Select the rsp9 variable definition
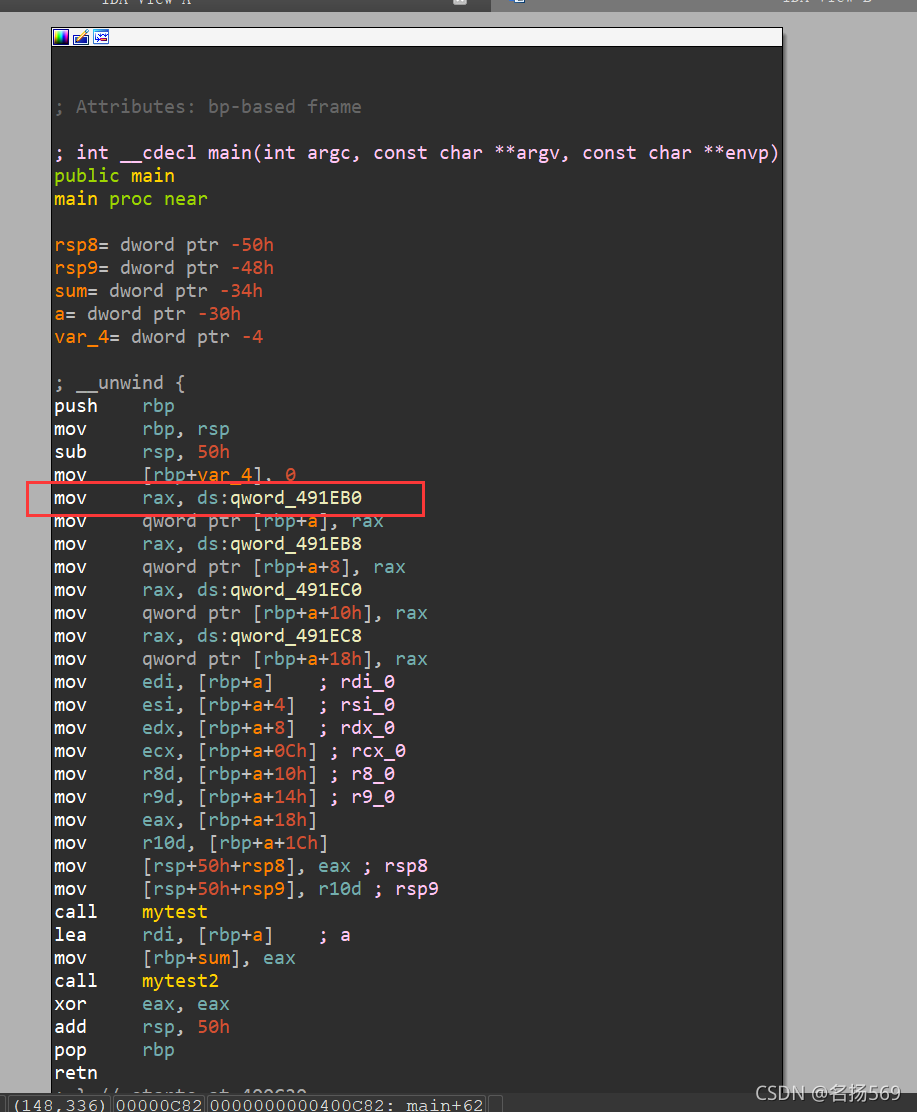 (x=164, y=268)
